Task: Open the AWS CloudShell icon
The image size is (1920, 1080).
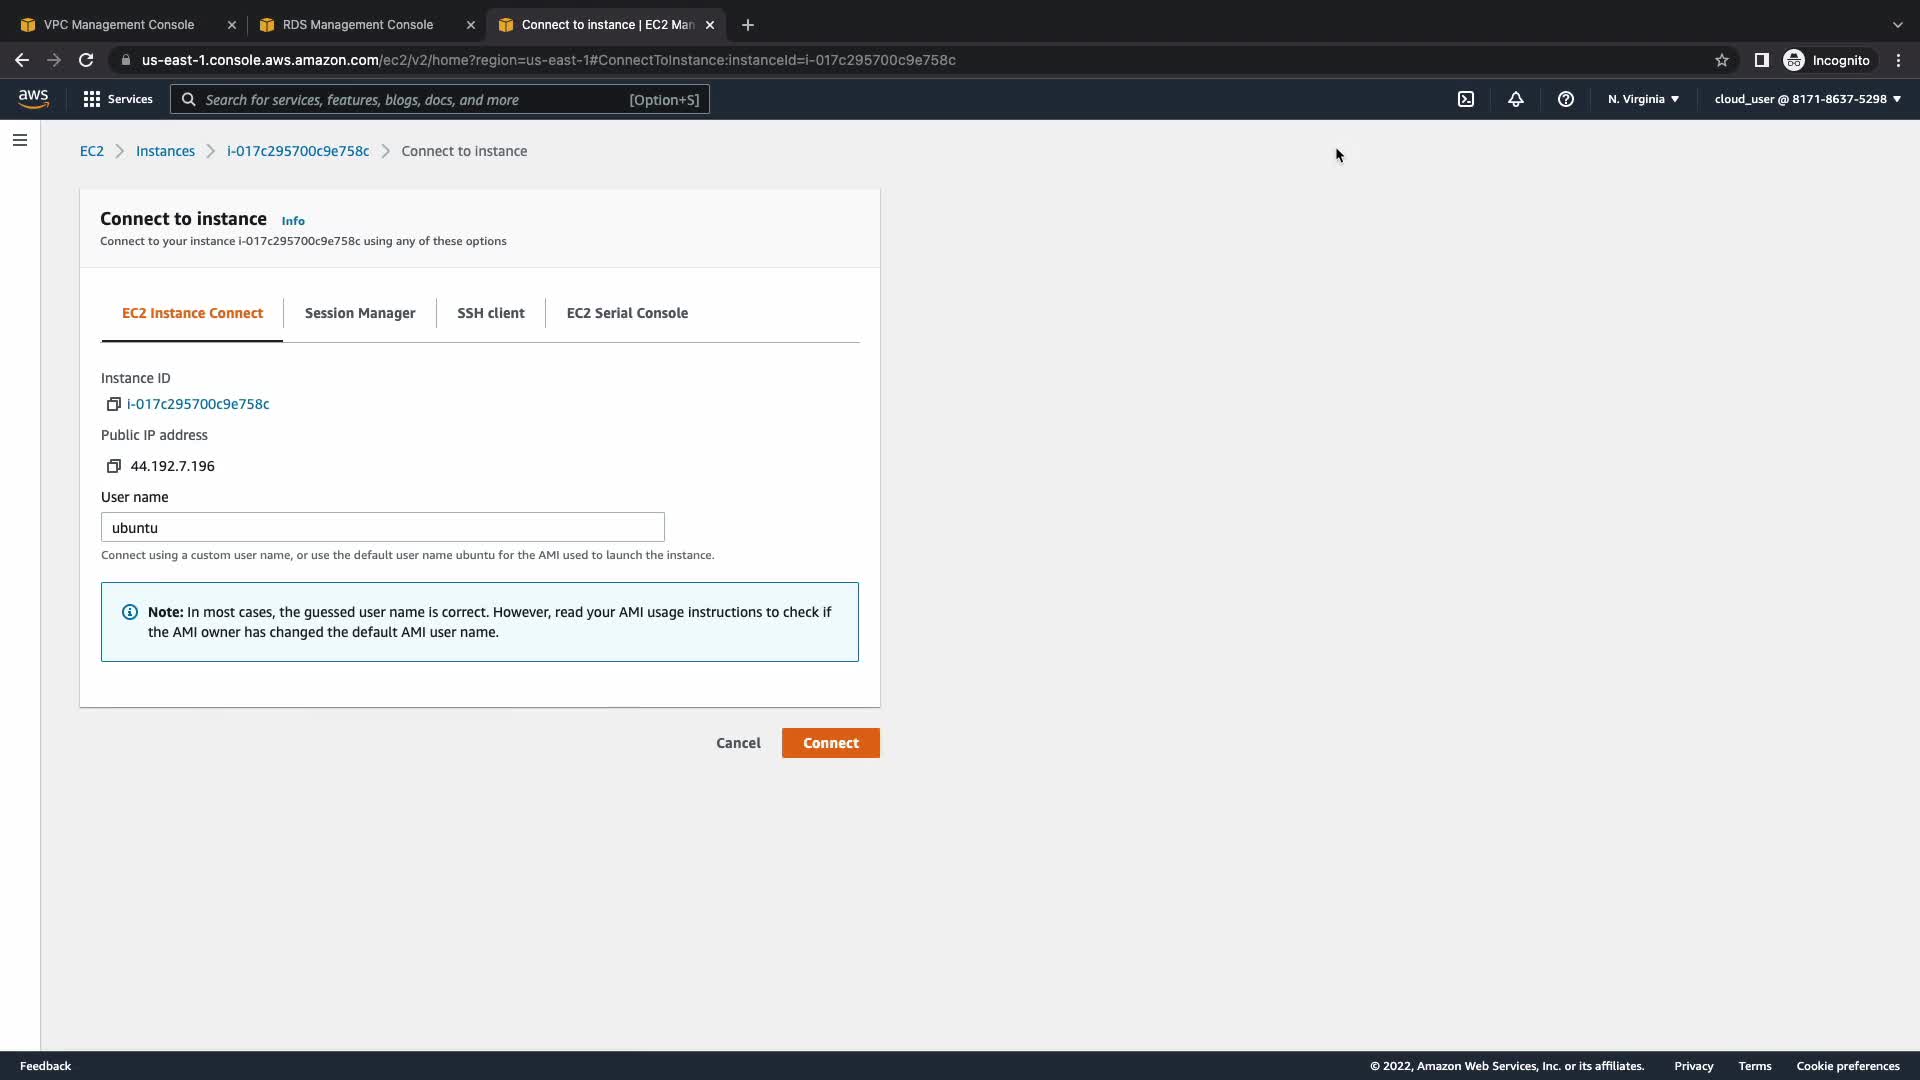Action: coord(1466,99)
